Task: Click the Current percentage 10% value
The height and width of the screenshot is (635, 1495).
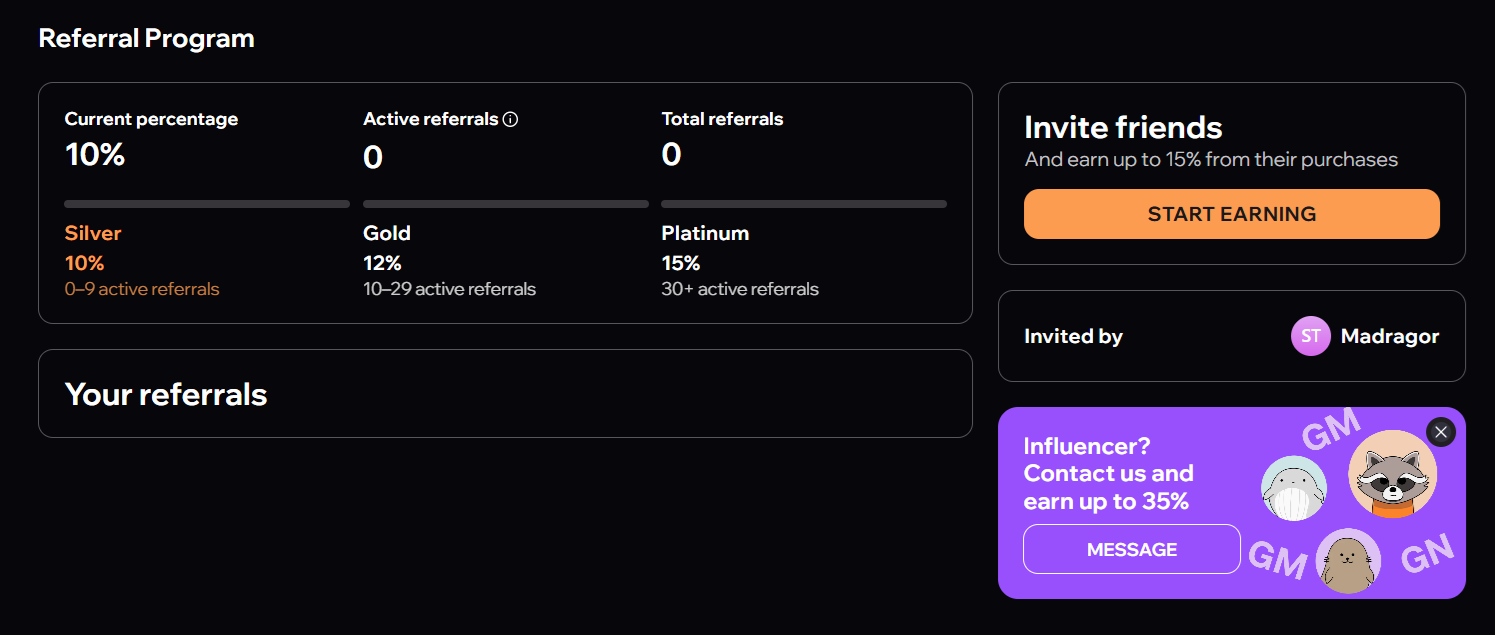Action: tap(95, 154)
